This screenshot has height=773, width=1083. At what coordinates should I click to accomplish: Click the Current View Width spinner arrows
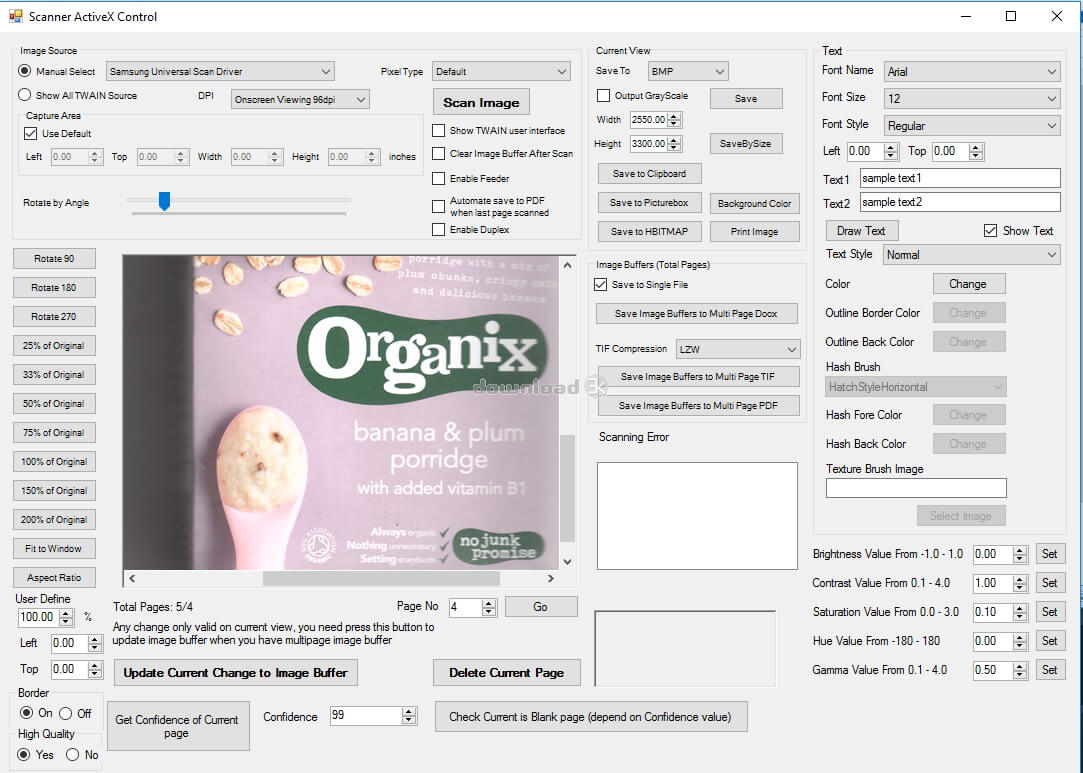[x=674, y=120]
